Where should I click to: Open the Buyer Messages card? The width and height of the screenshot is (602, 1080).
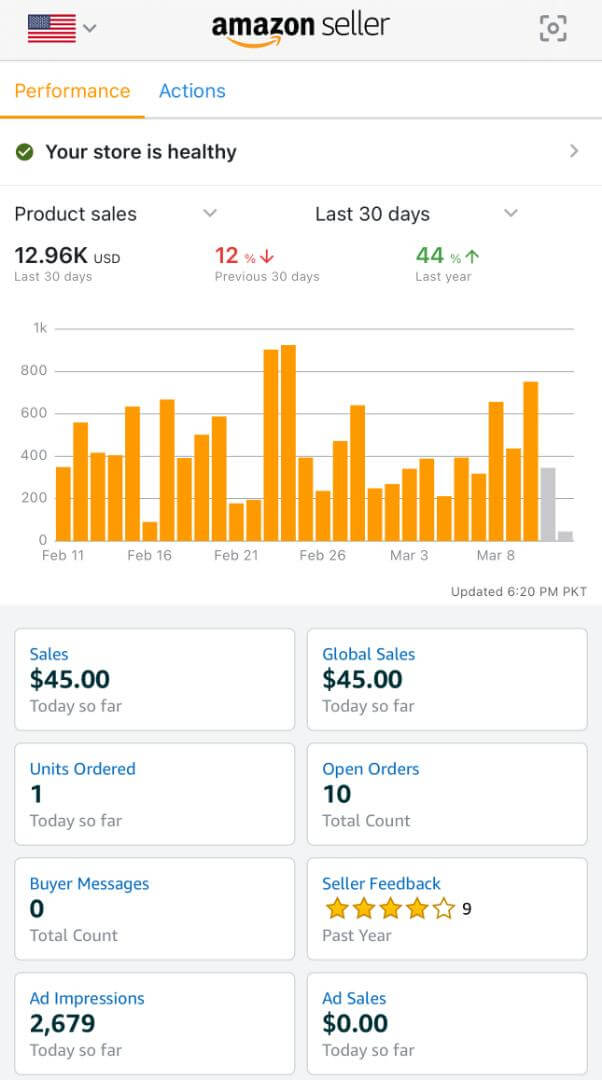click(154, 909)
